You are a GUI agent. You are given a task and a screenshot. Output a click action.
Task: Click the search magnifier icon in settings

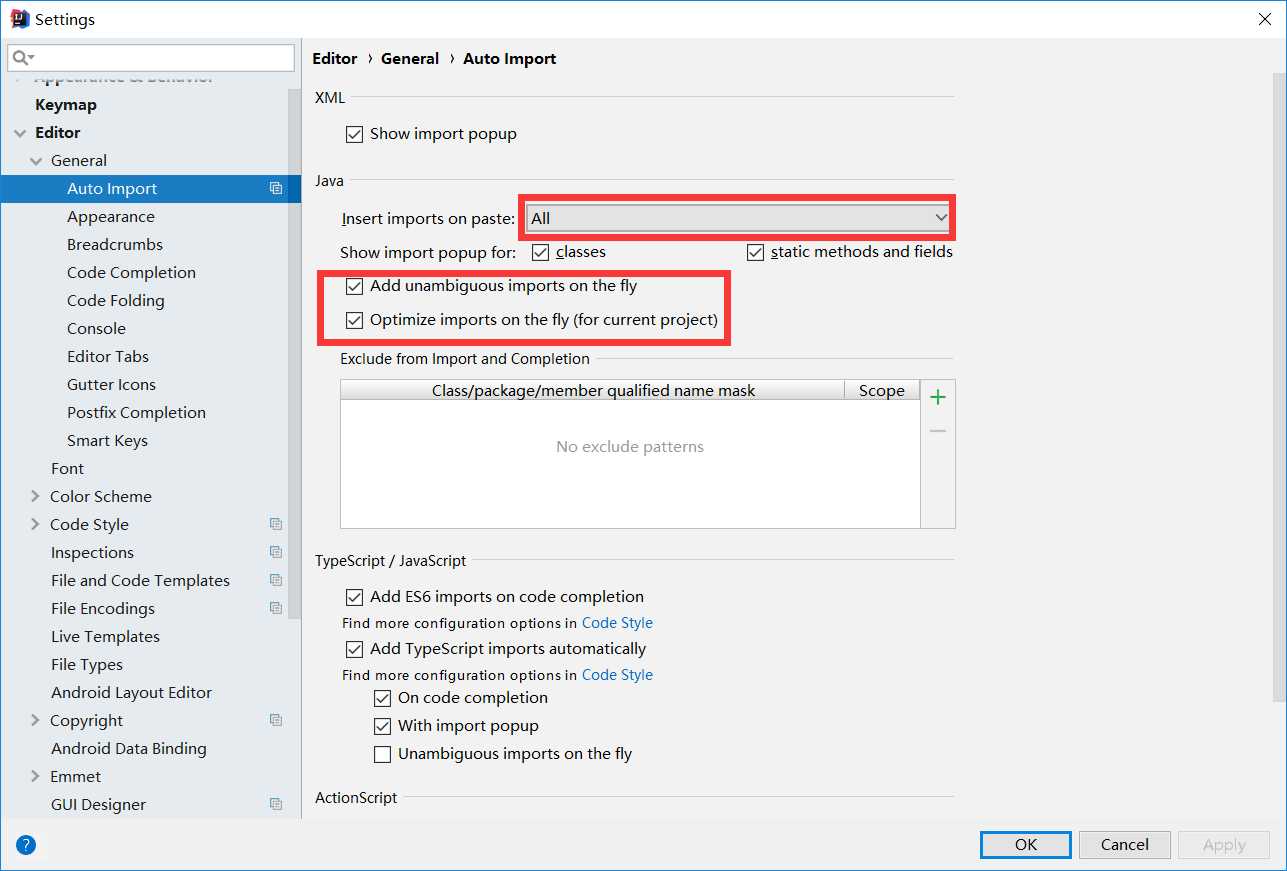click(22, 58)
